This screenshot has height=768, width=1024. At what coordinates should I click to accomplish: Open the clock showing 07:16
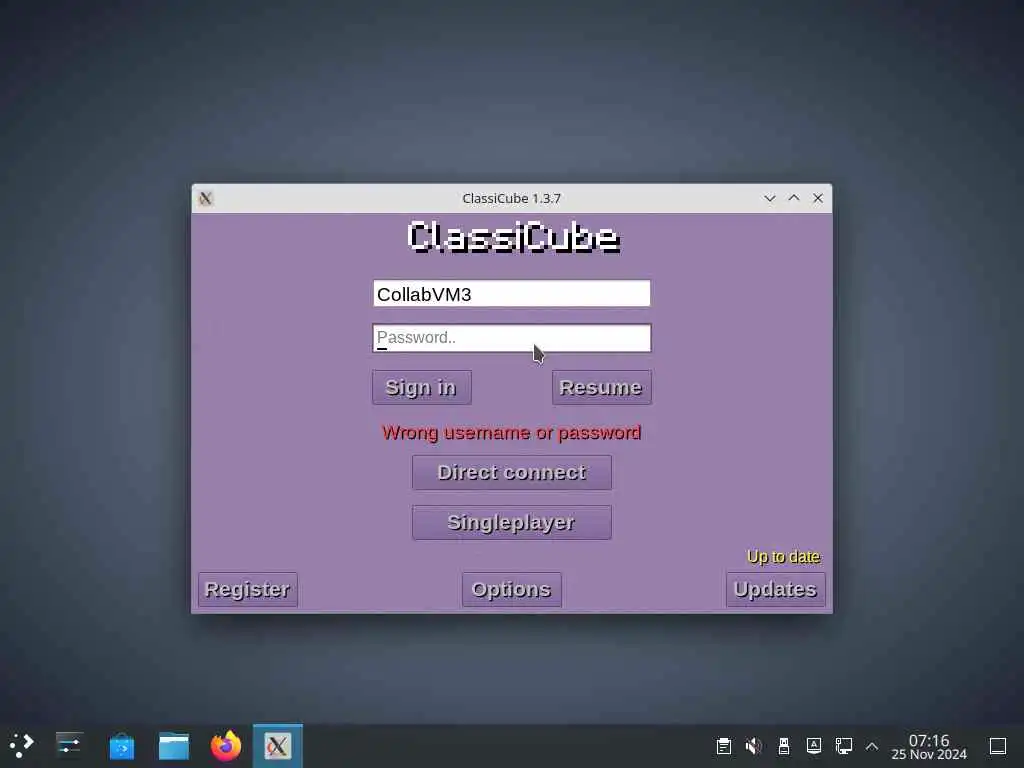[x=929, y=746]
